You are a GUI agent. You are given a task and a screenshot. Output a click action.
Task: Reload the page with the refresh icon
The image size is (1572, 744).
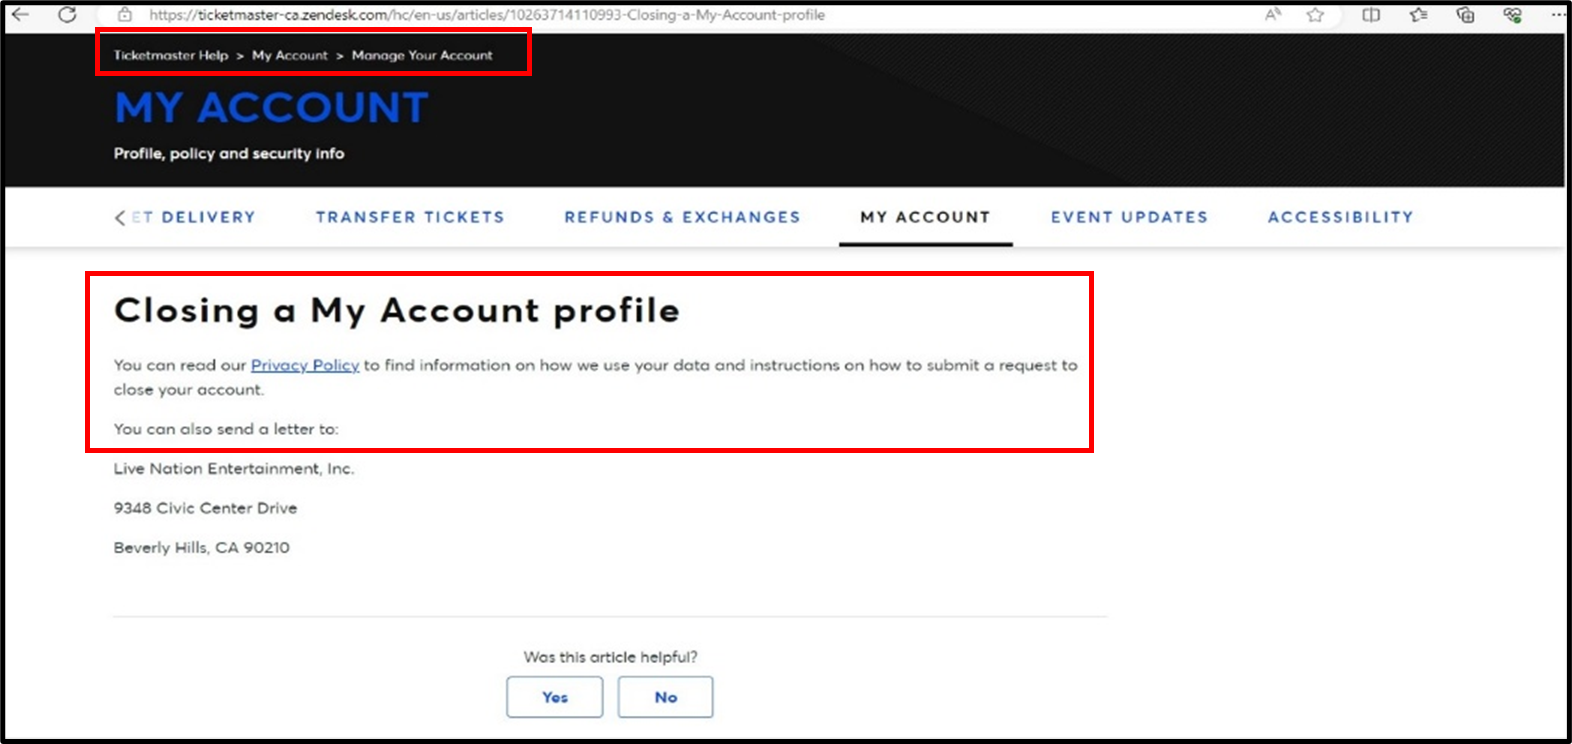[x=67, y=14]
